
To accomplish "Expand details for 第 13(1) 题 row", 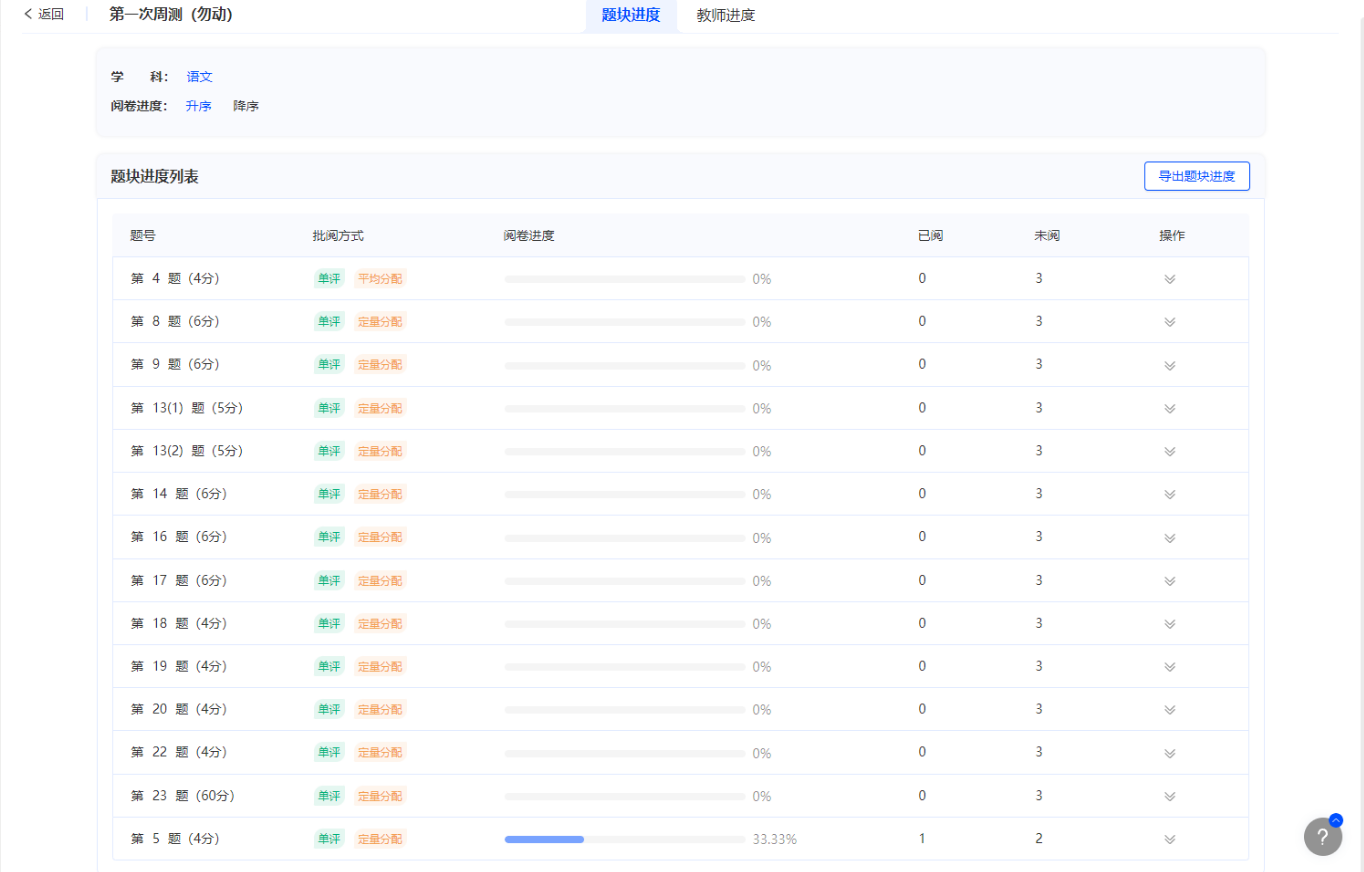I will (1169, 408).
